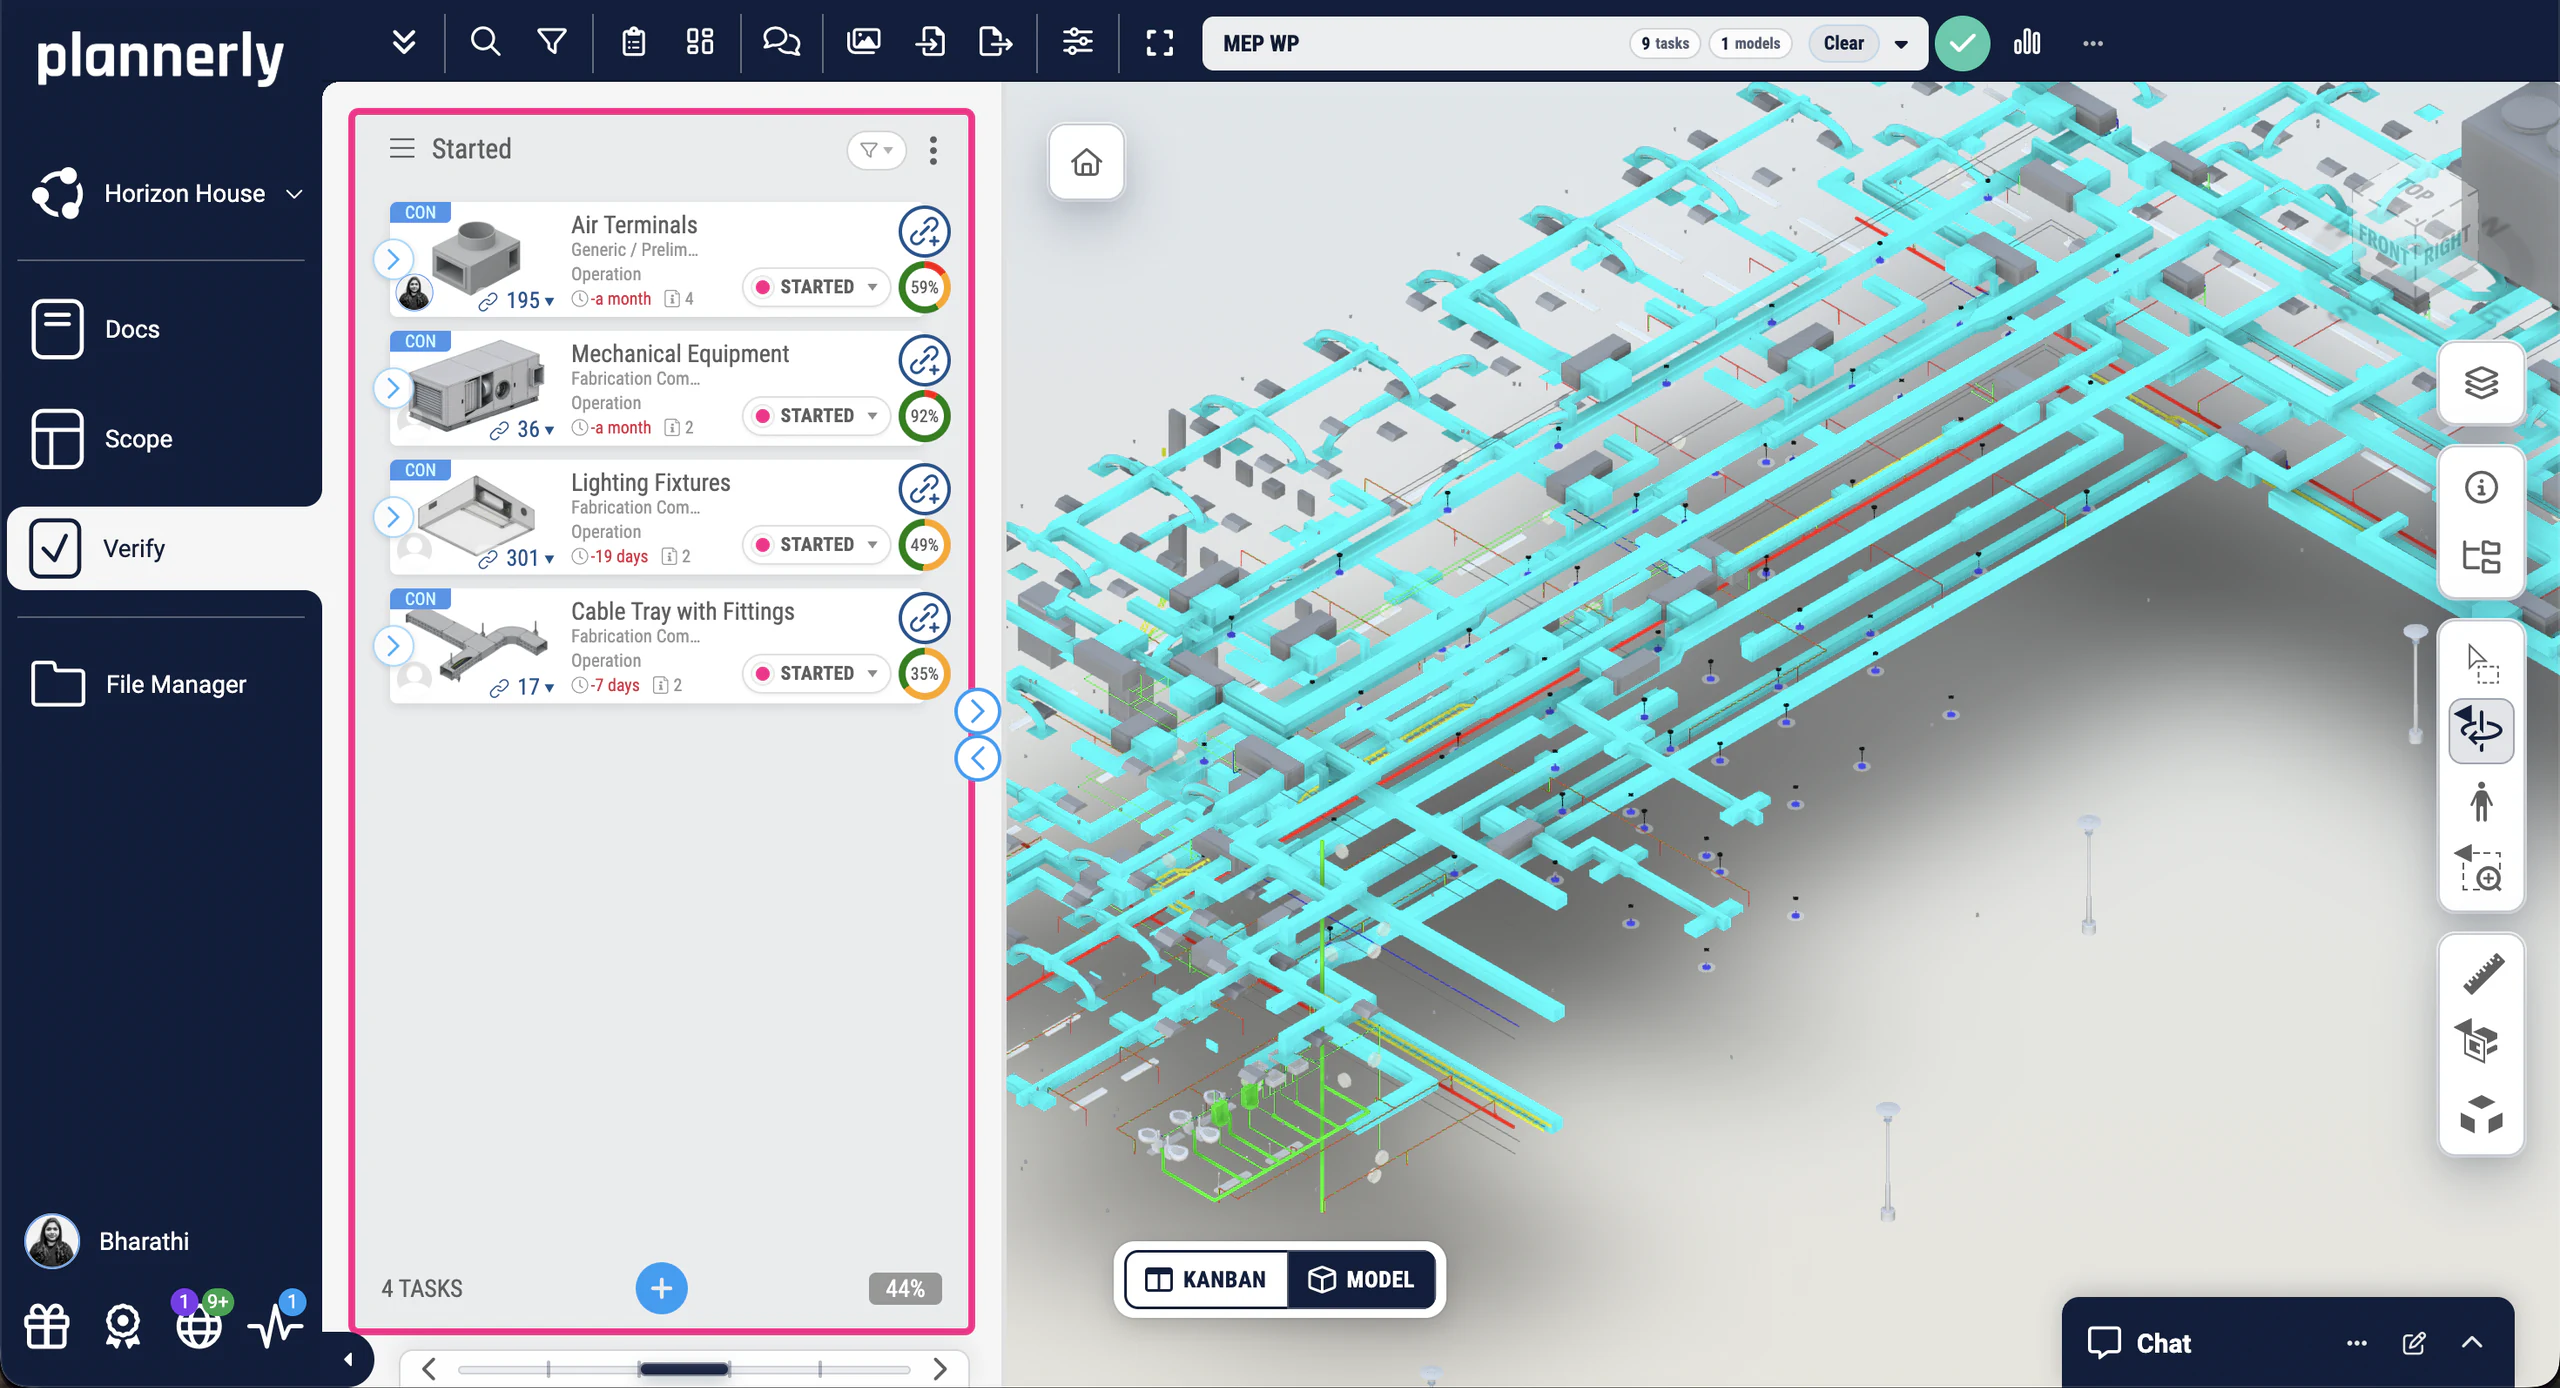
Task: Click the image gallery icon in toolbar
Action: tap(864, 42)
